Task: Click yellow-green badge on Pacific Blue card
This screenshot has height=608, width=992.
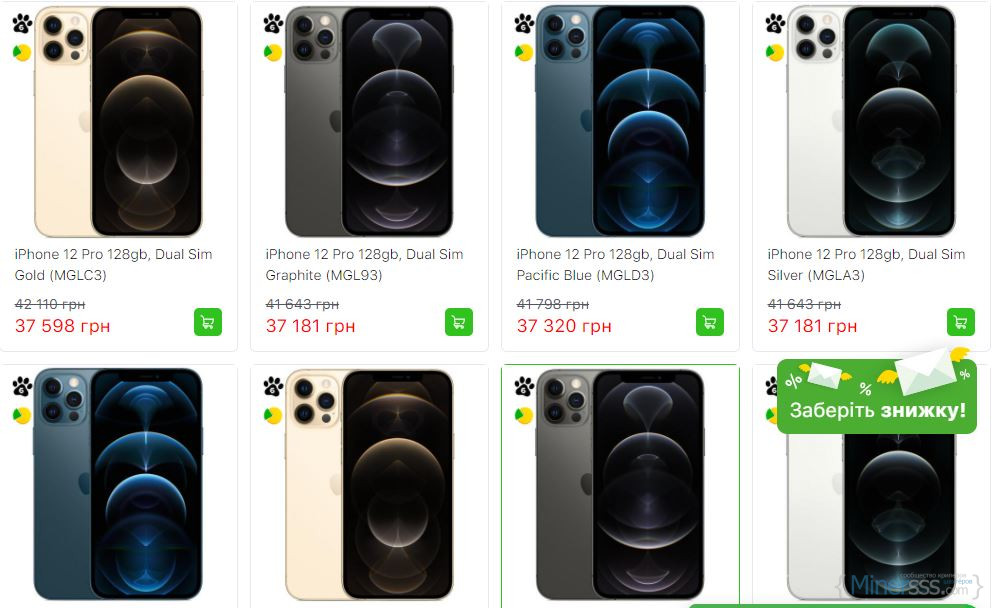Action: 524,52
